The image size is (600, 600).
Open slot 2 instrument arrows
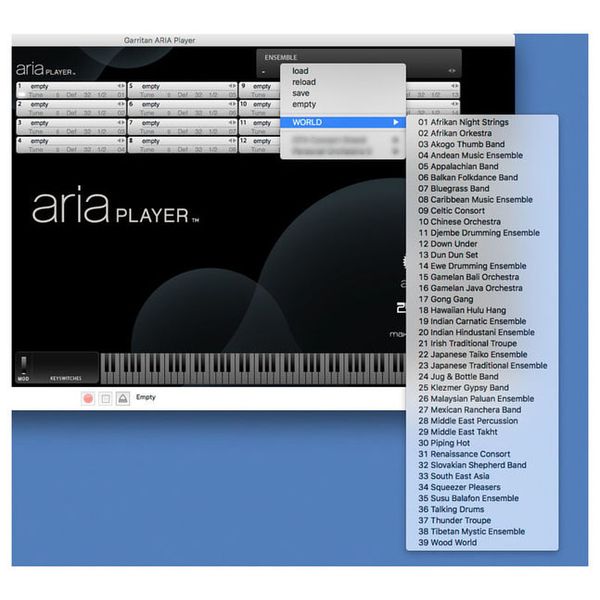click(x=121, y=104)
